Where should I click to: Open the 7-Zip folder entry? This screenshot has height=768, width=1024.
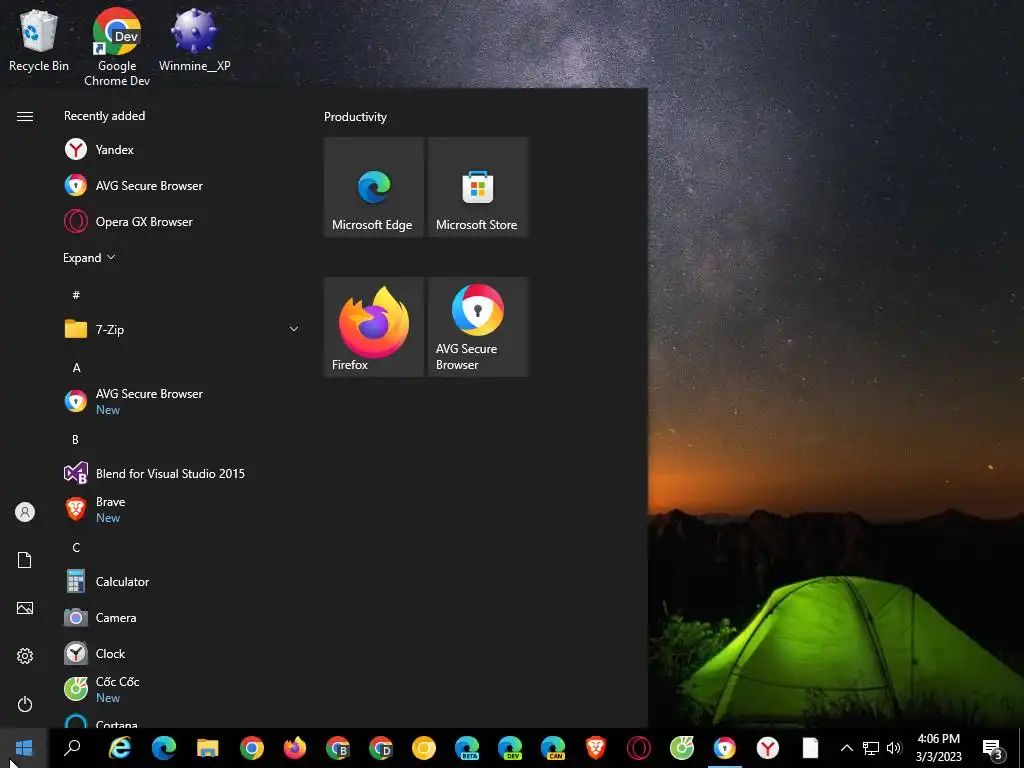(181, 329)
